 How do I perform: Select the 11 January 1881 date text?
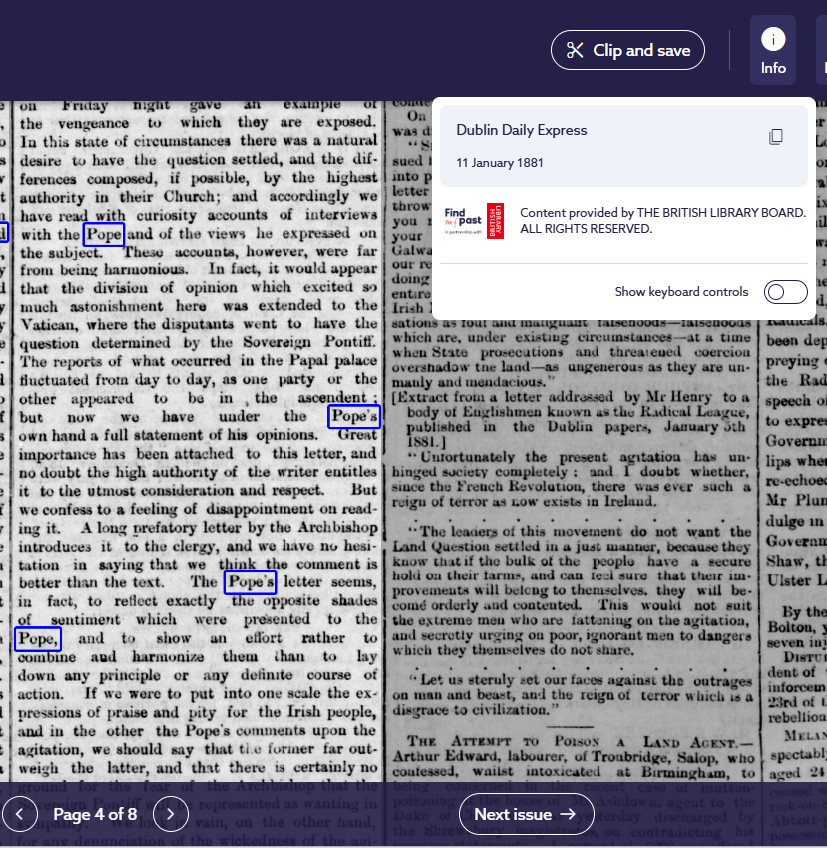coord(500,163)
